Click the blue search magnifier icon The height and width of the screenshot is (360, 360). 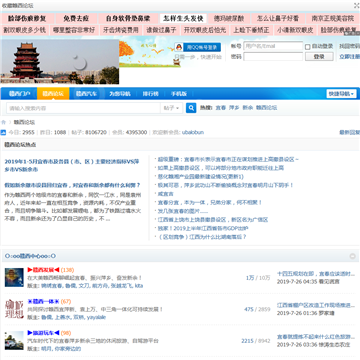pyautogui.click(x=191, y=108)
